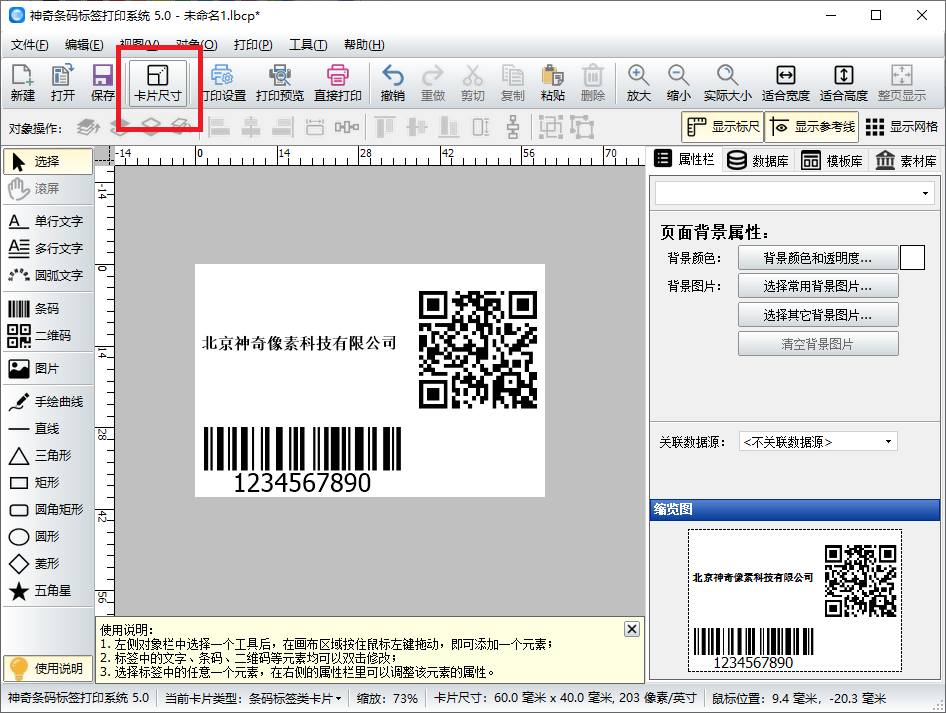This screenshot has width=946, height=713.
Task: Select the 北京神奇像素科技有限公司 text on canvas
Action: click(299, 343)
